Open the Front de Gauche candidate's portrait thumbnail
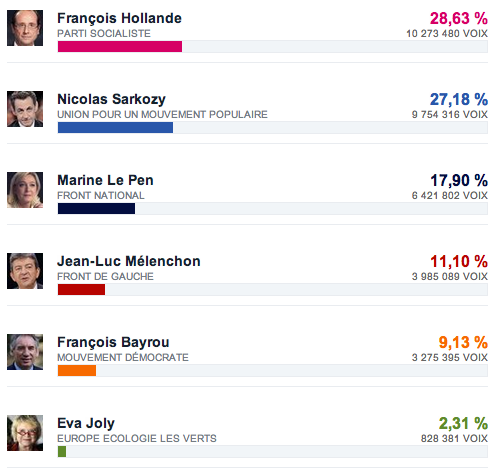Screen dimensions: 502x471 [25, 271]
